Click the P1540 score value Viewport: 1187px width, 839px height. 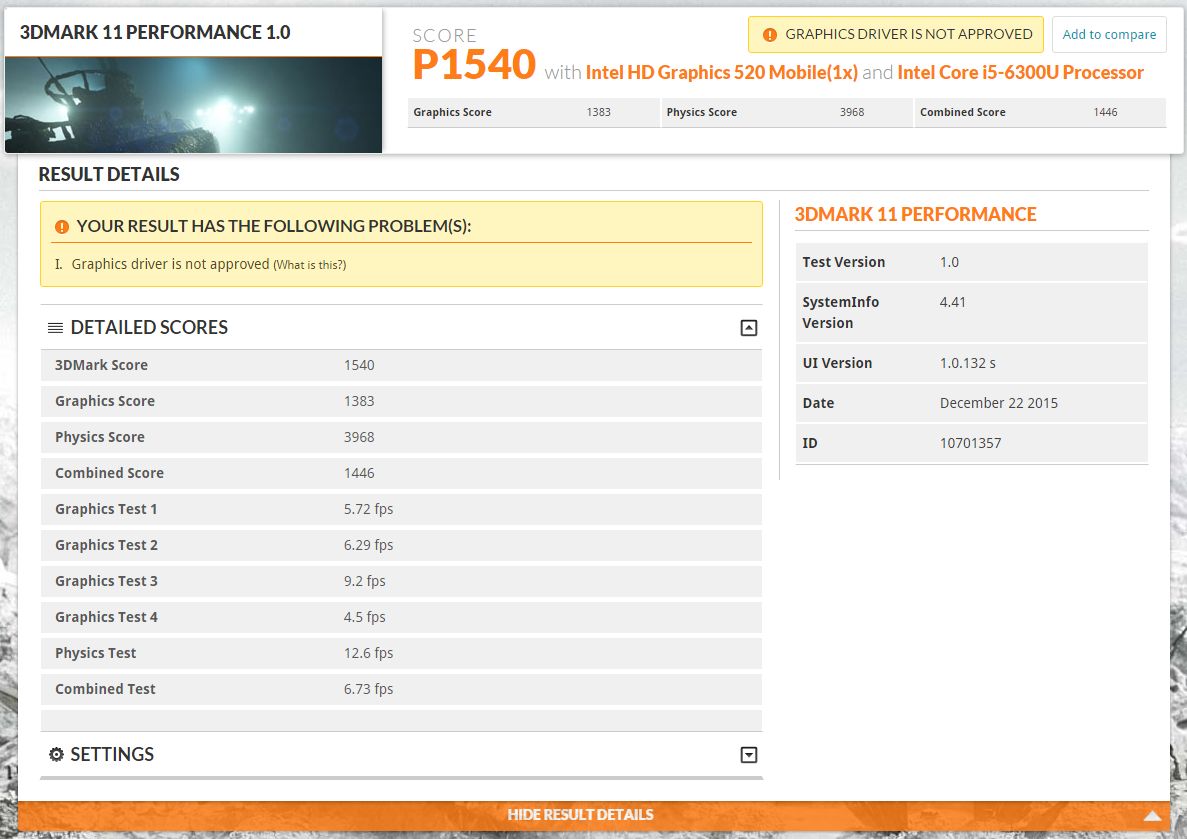coord(474,66)
